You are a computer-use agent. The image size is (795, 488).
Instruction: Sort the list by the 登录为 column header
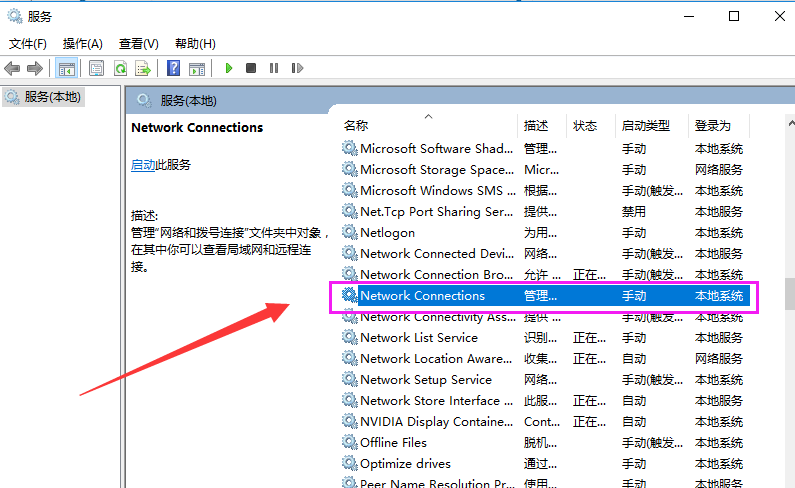click(718, 125)
